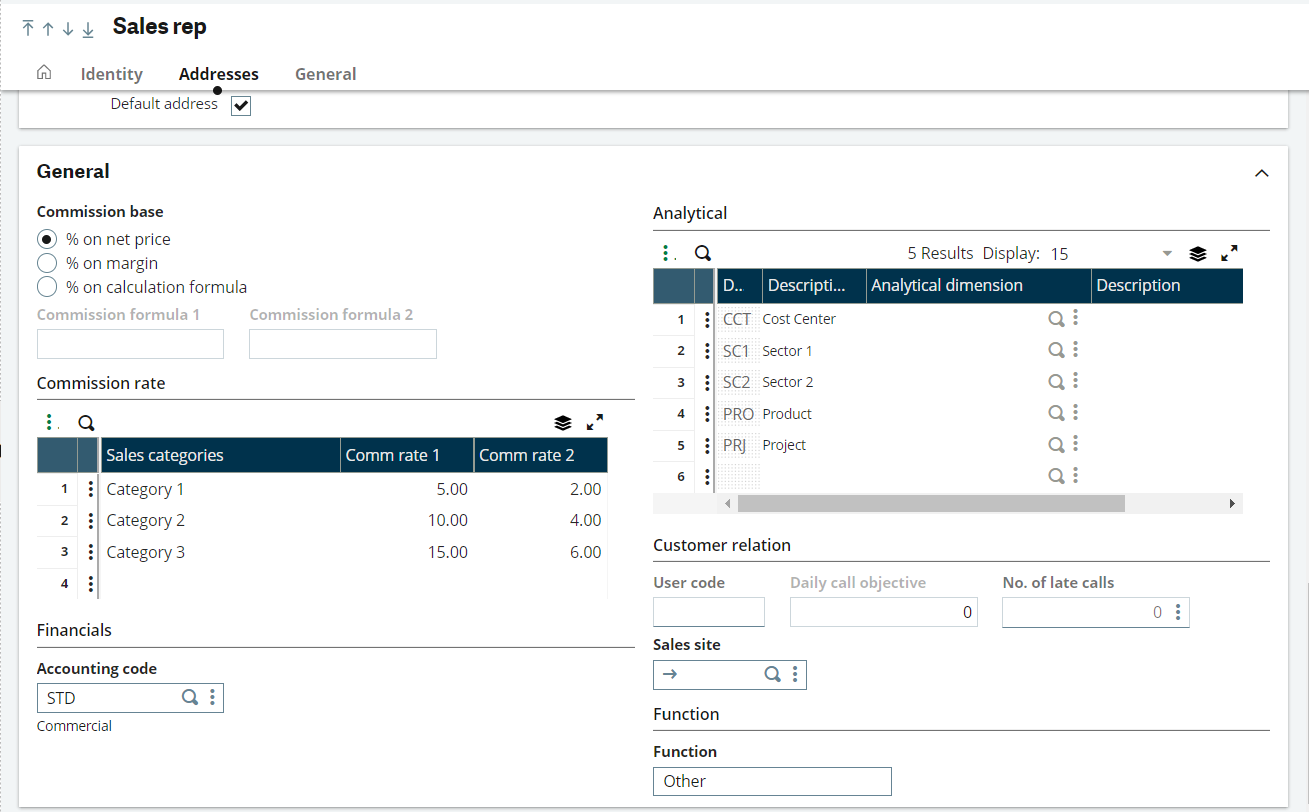Collapse the General section using its chevron
The width and height of the screenshot is (1309, 812).
point(1261,172)
